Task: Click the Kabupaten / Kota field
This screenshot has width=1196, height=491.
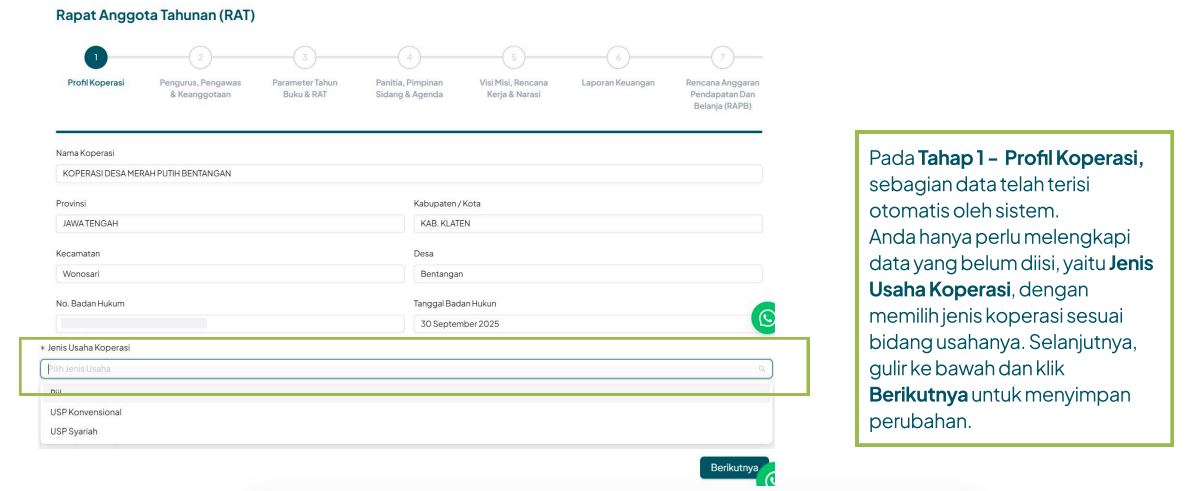Action: coord(587,223)
